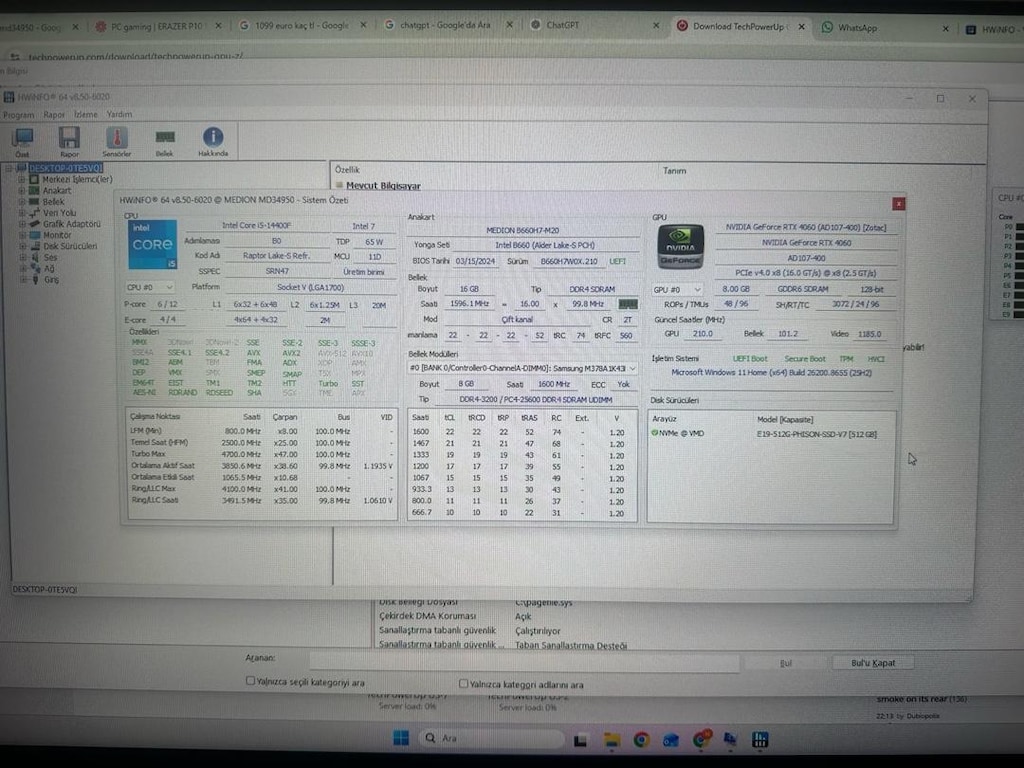Expand the Disk Sürücüleri tree node
Image resolution: width=1024 pixels, height=768 pixels.
[x=22, y=246]
